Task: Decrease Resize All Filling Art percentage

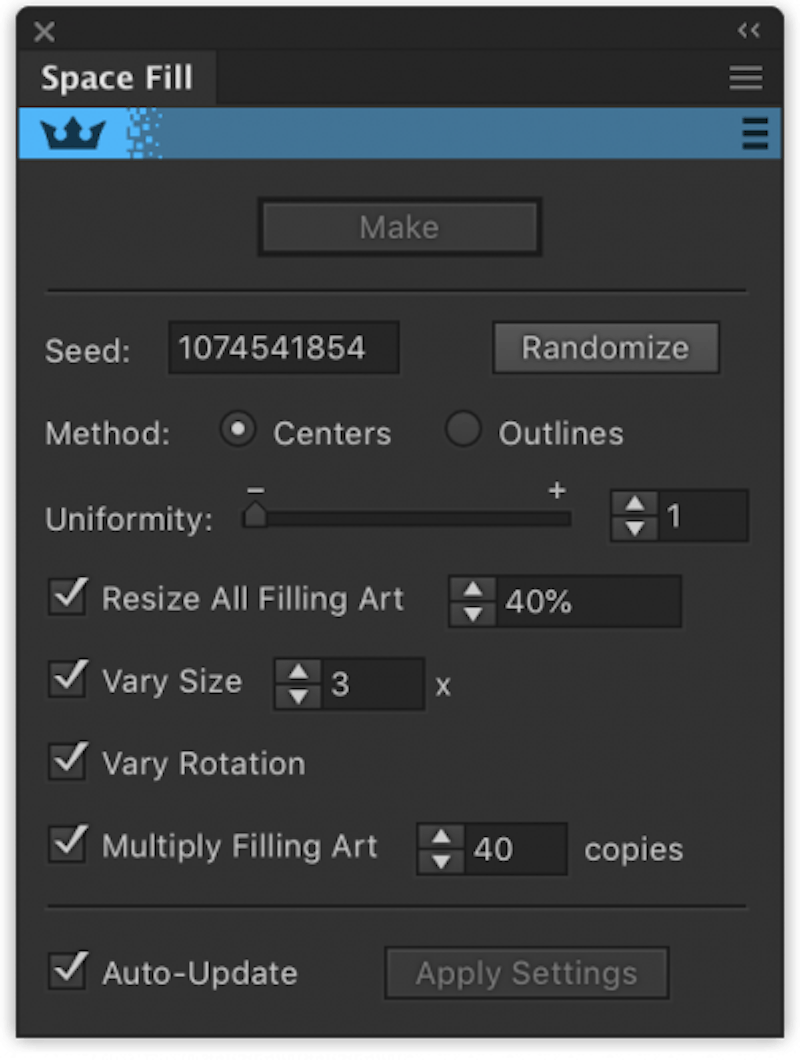Action: (x=473, y=613)
